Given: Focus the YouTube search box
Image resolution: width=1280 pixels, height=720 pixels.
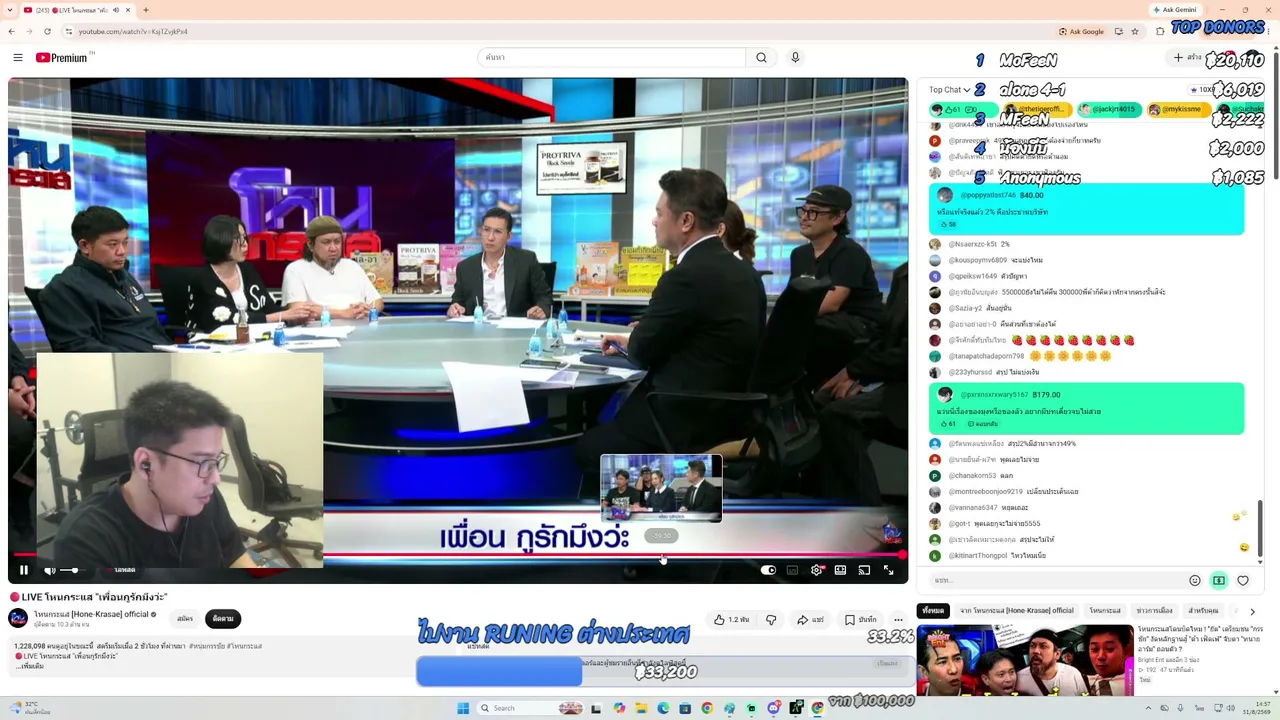Looking at the screenshot, I should point(611,58).
